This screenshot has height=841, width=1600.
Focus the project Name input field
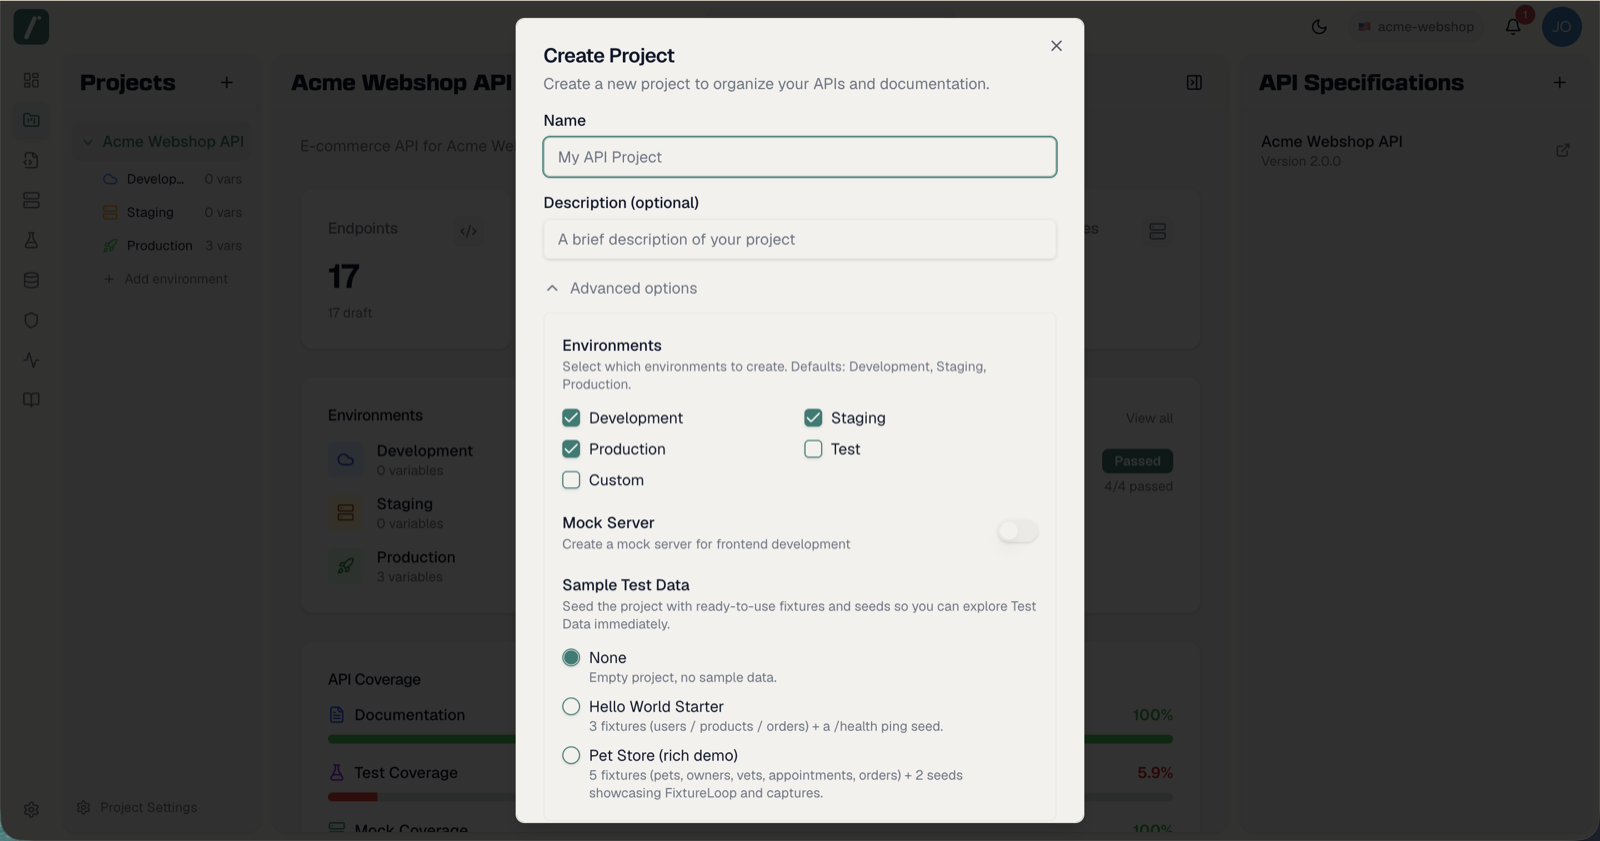pyautogui.click(x=800, y=157)
